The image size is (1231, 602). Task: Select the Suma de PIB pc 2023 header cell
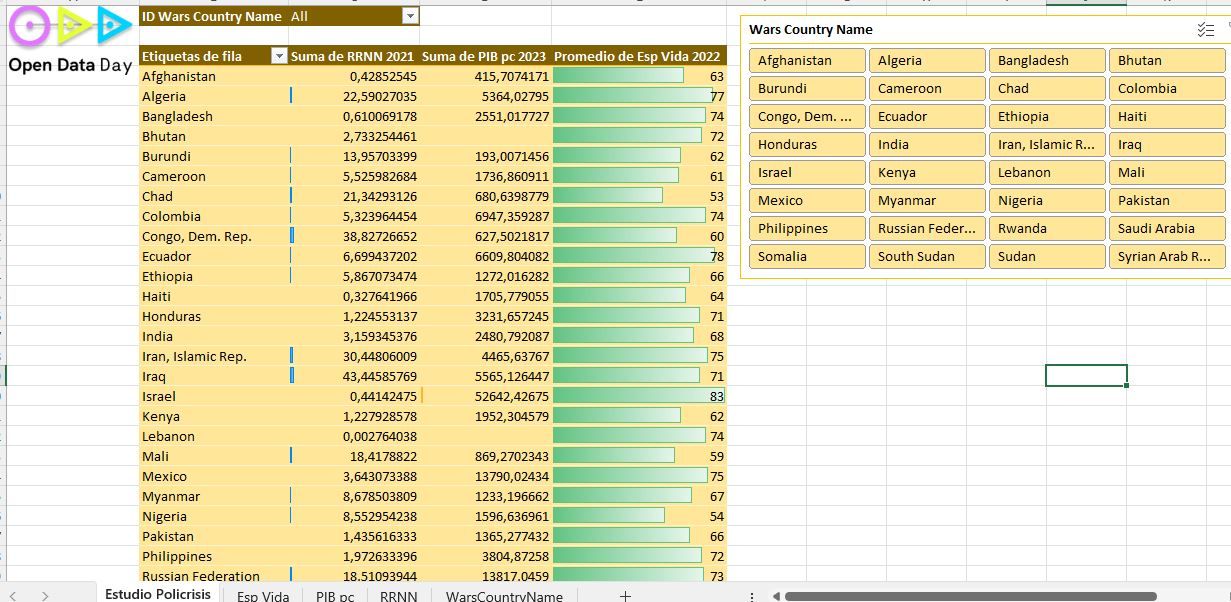pyautogui.click(x=485, y=56)
